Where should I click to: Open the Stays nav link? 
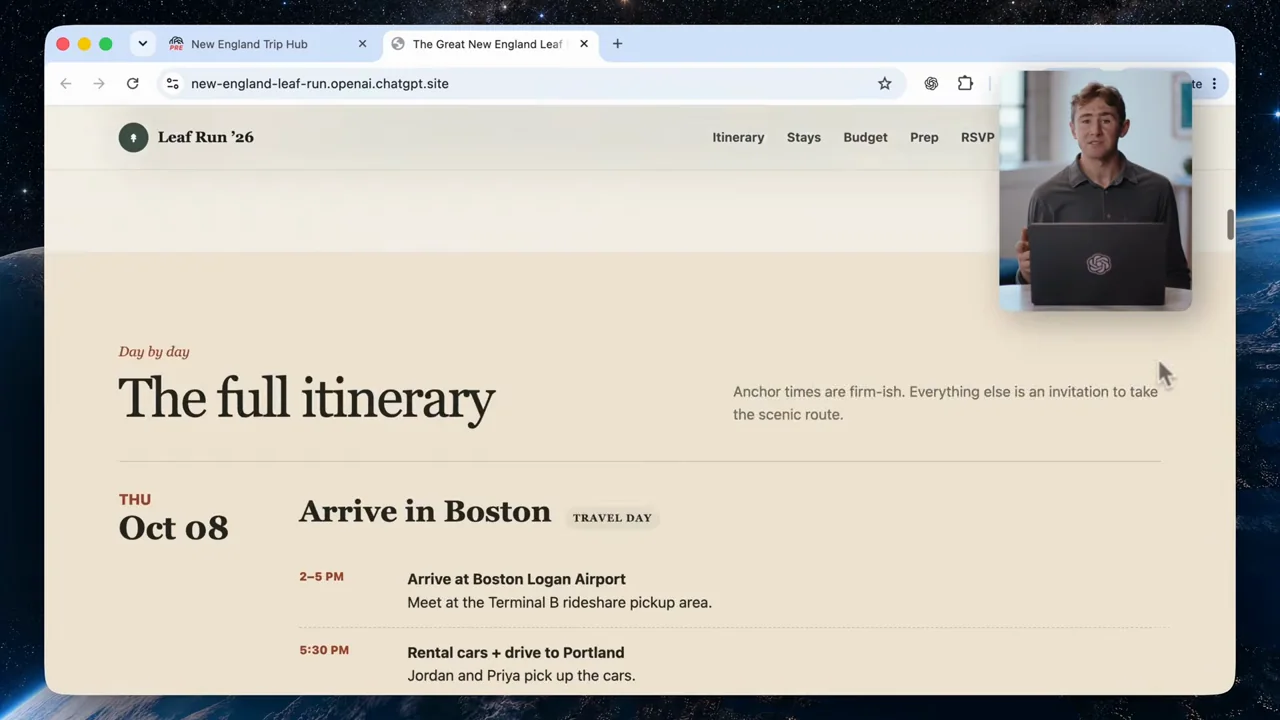[803, 138]
